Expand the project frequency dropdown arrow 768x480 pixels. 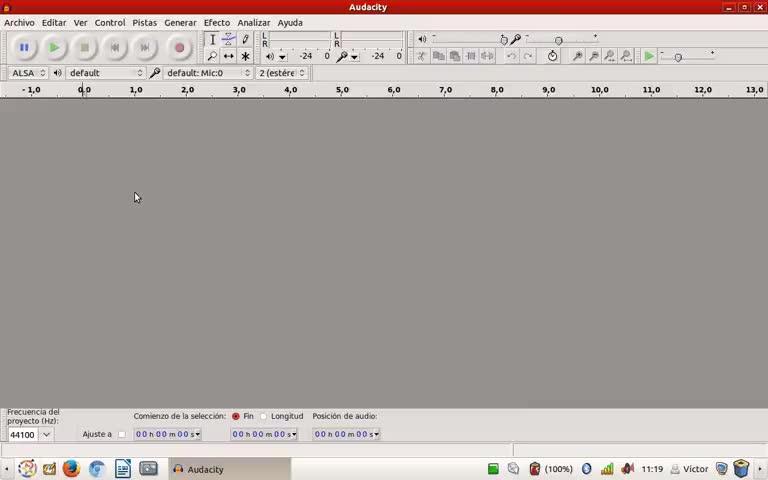46,434
